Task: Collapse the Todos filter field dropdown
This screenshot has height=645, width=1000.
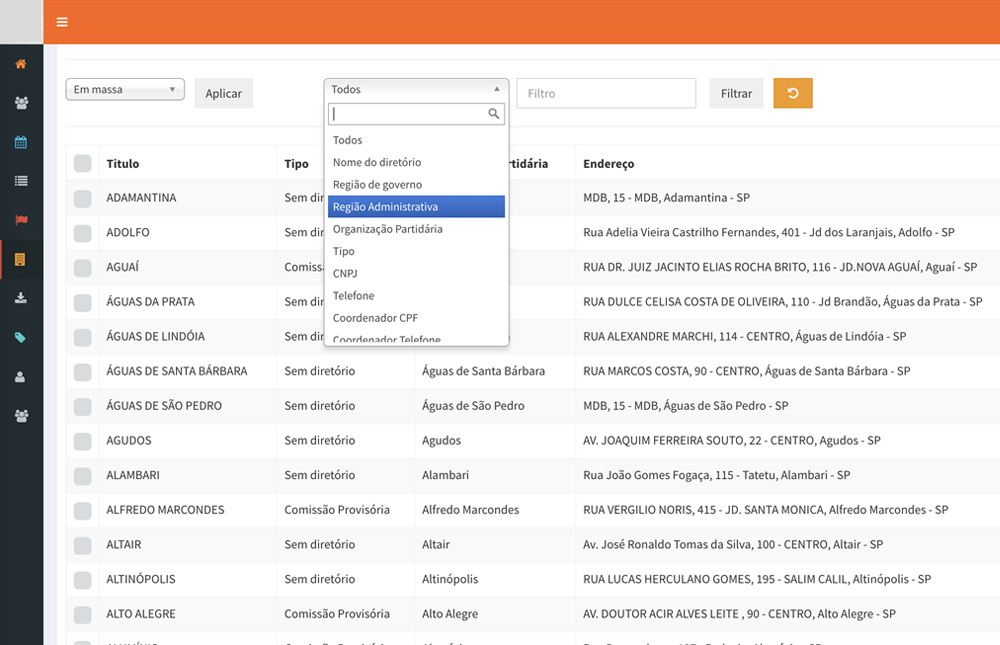Action: (x=416, y=89)
